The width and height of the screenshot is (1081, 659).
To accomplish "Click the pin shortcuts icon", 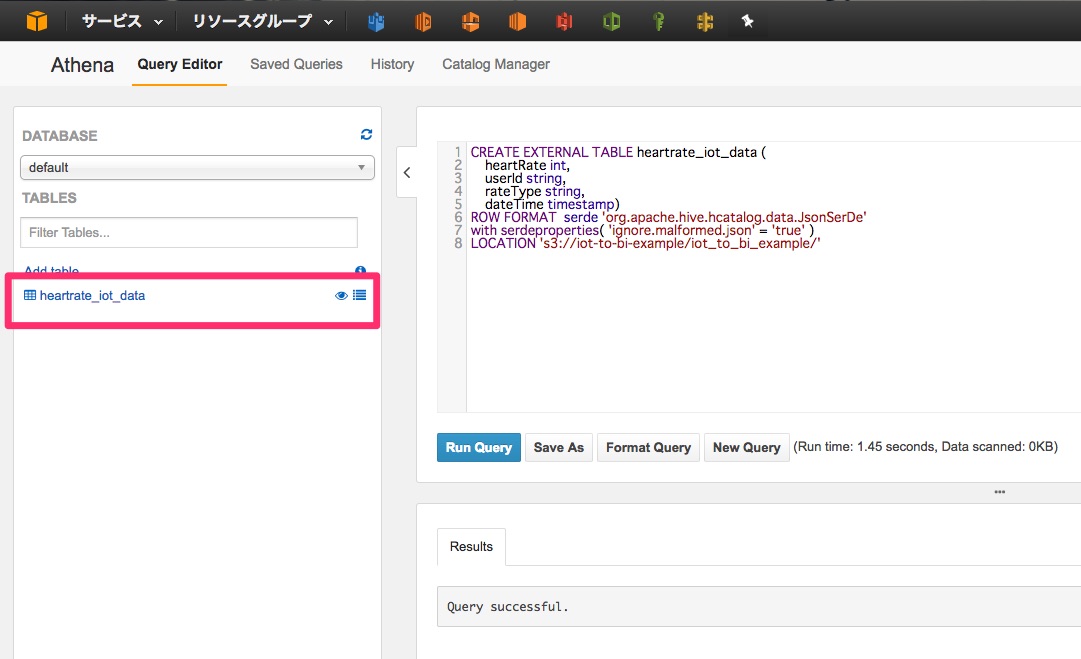I will pyautogui.click(x=747, y=21).
